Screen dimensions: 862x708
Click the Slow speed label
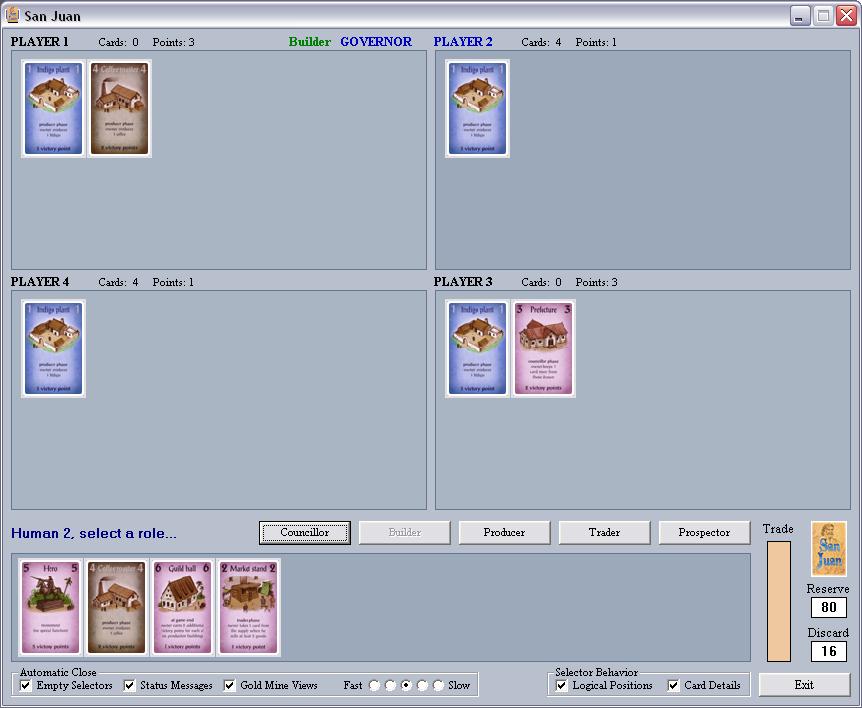tap(459, 685)
